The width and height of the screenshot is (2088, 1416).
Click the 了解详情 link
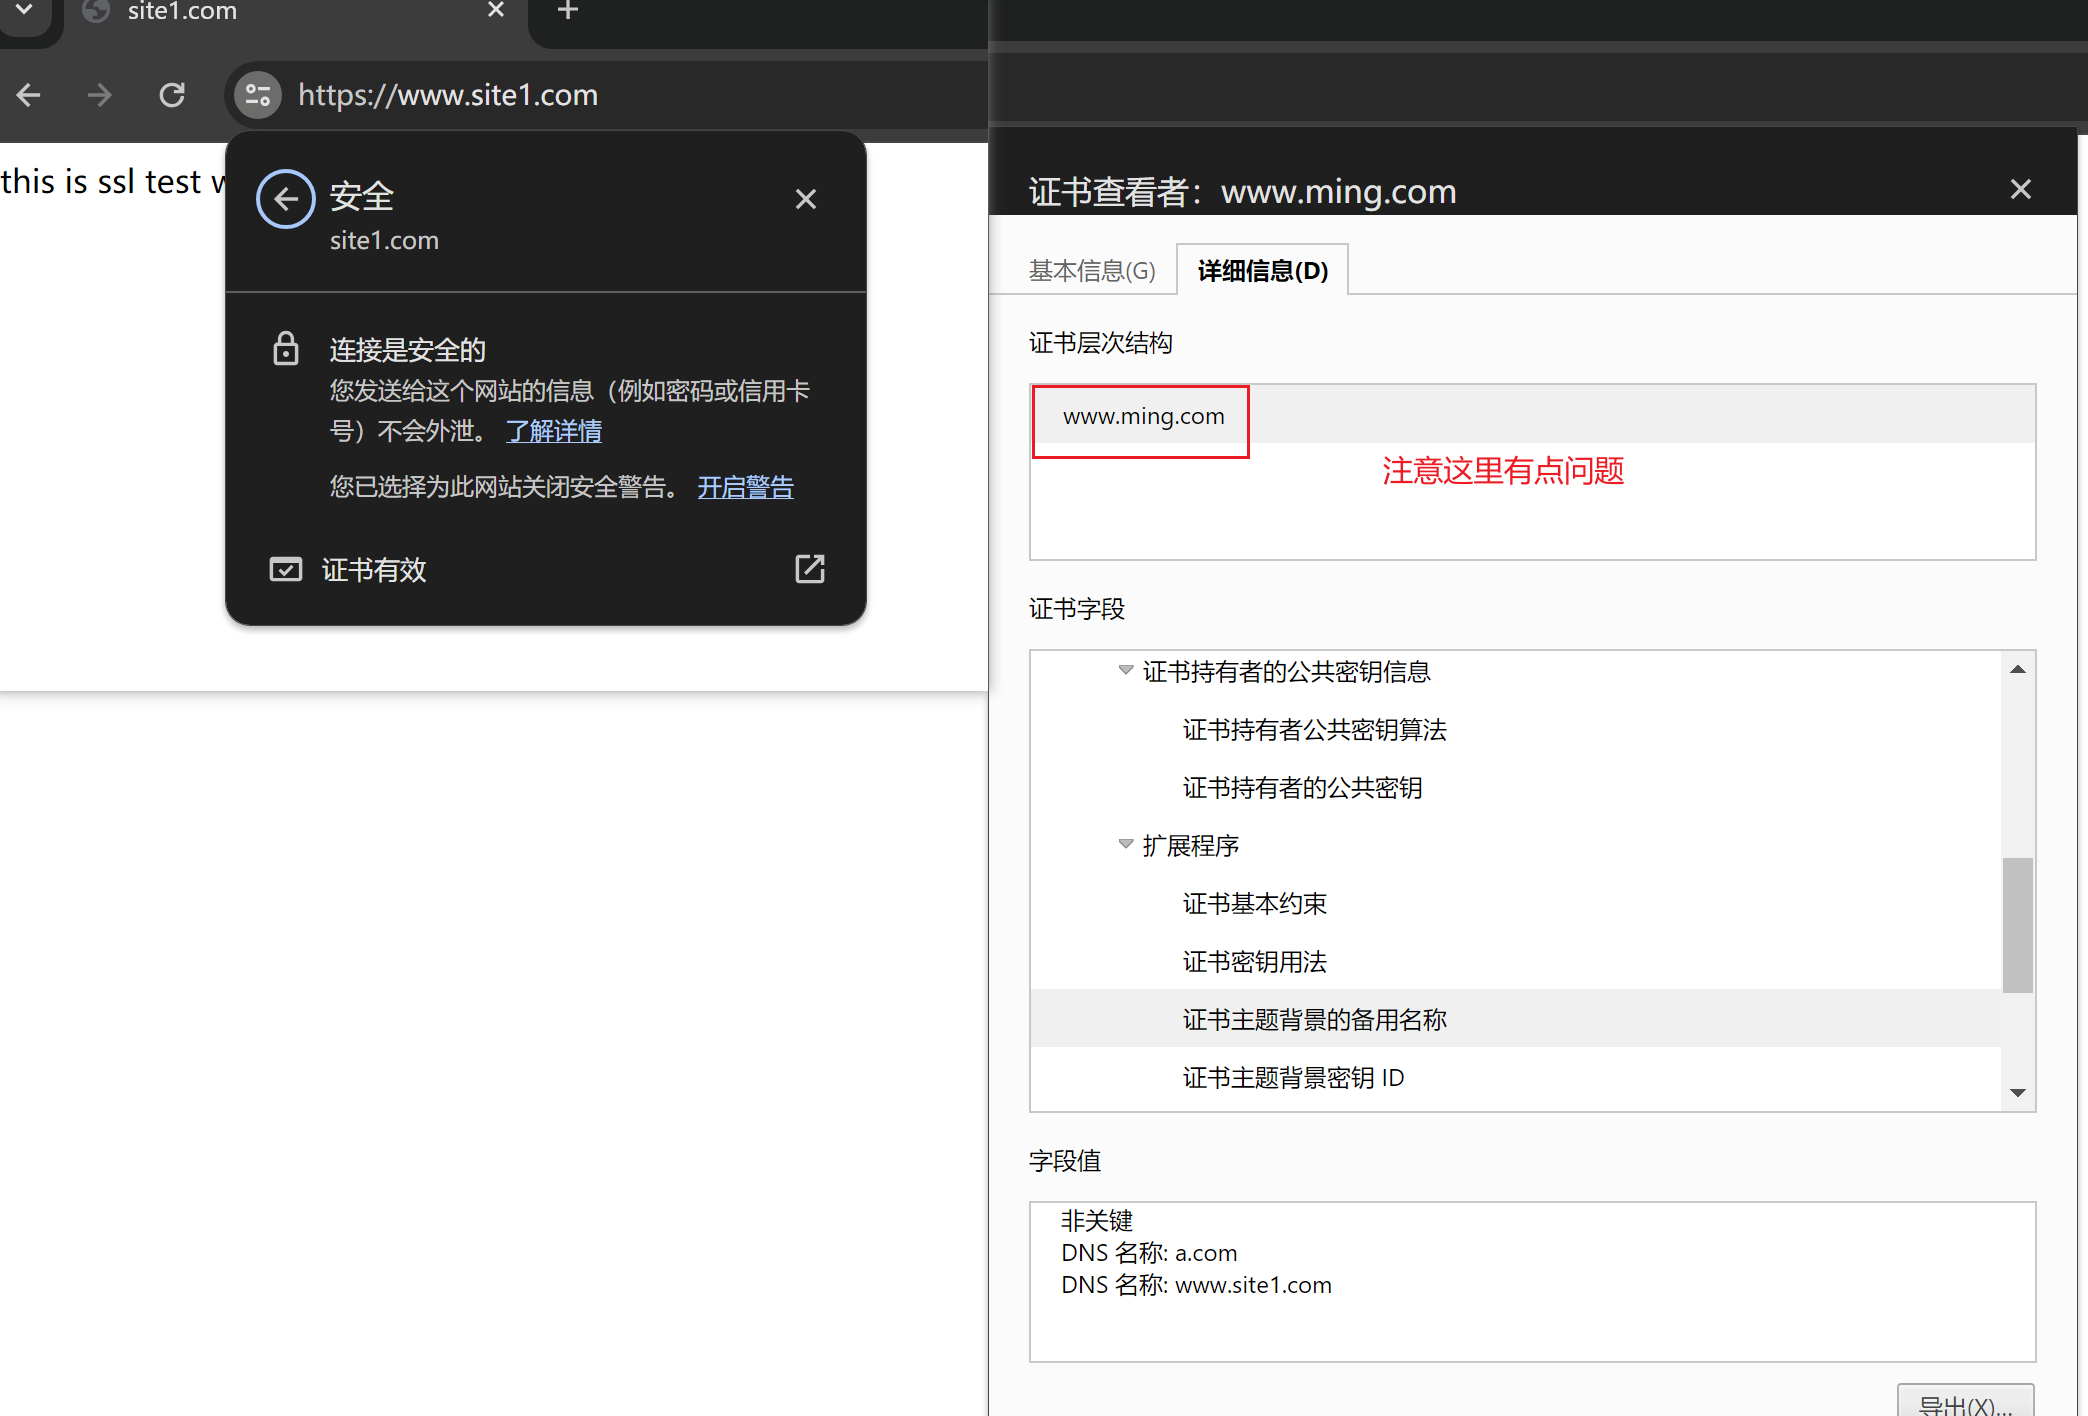tap(554, 431)
